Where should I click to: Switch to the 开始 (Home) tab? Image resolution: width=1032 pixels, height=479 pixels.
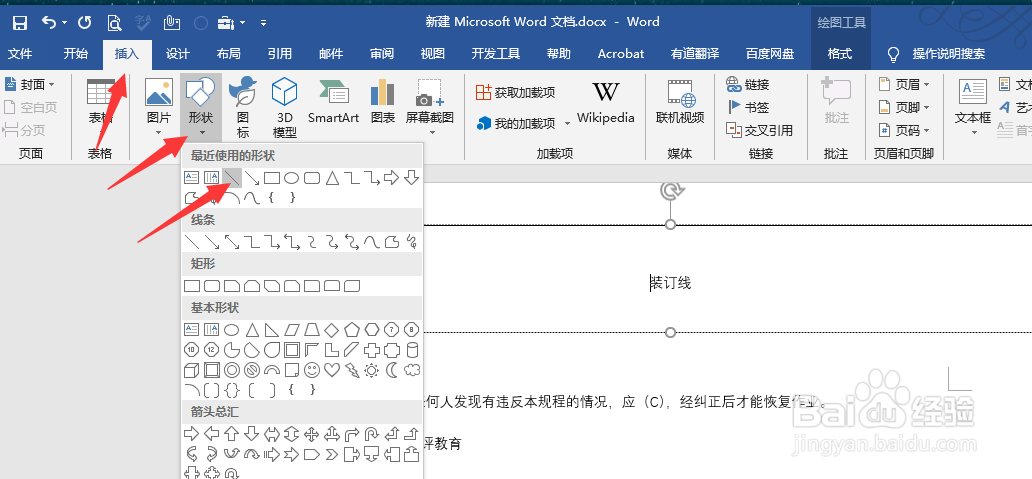[x=76, y=54]
